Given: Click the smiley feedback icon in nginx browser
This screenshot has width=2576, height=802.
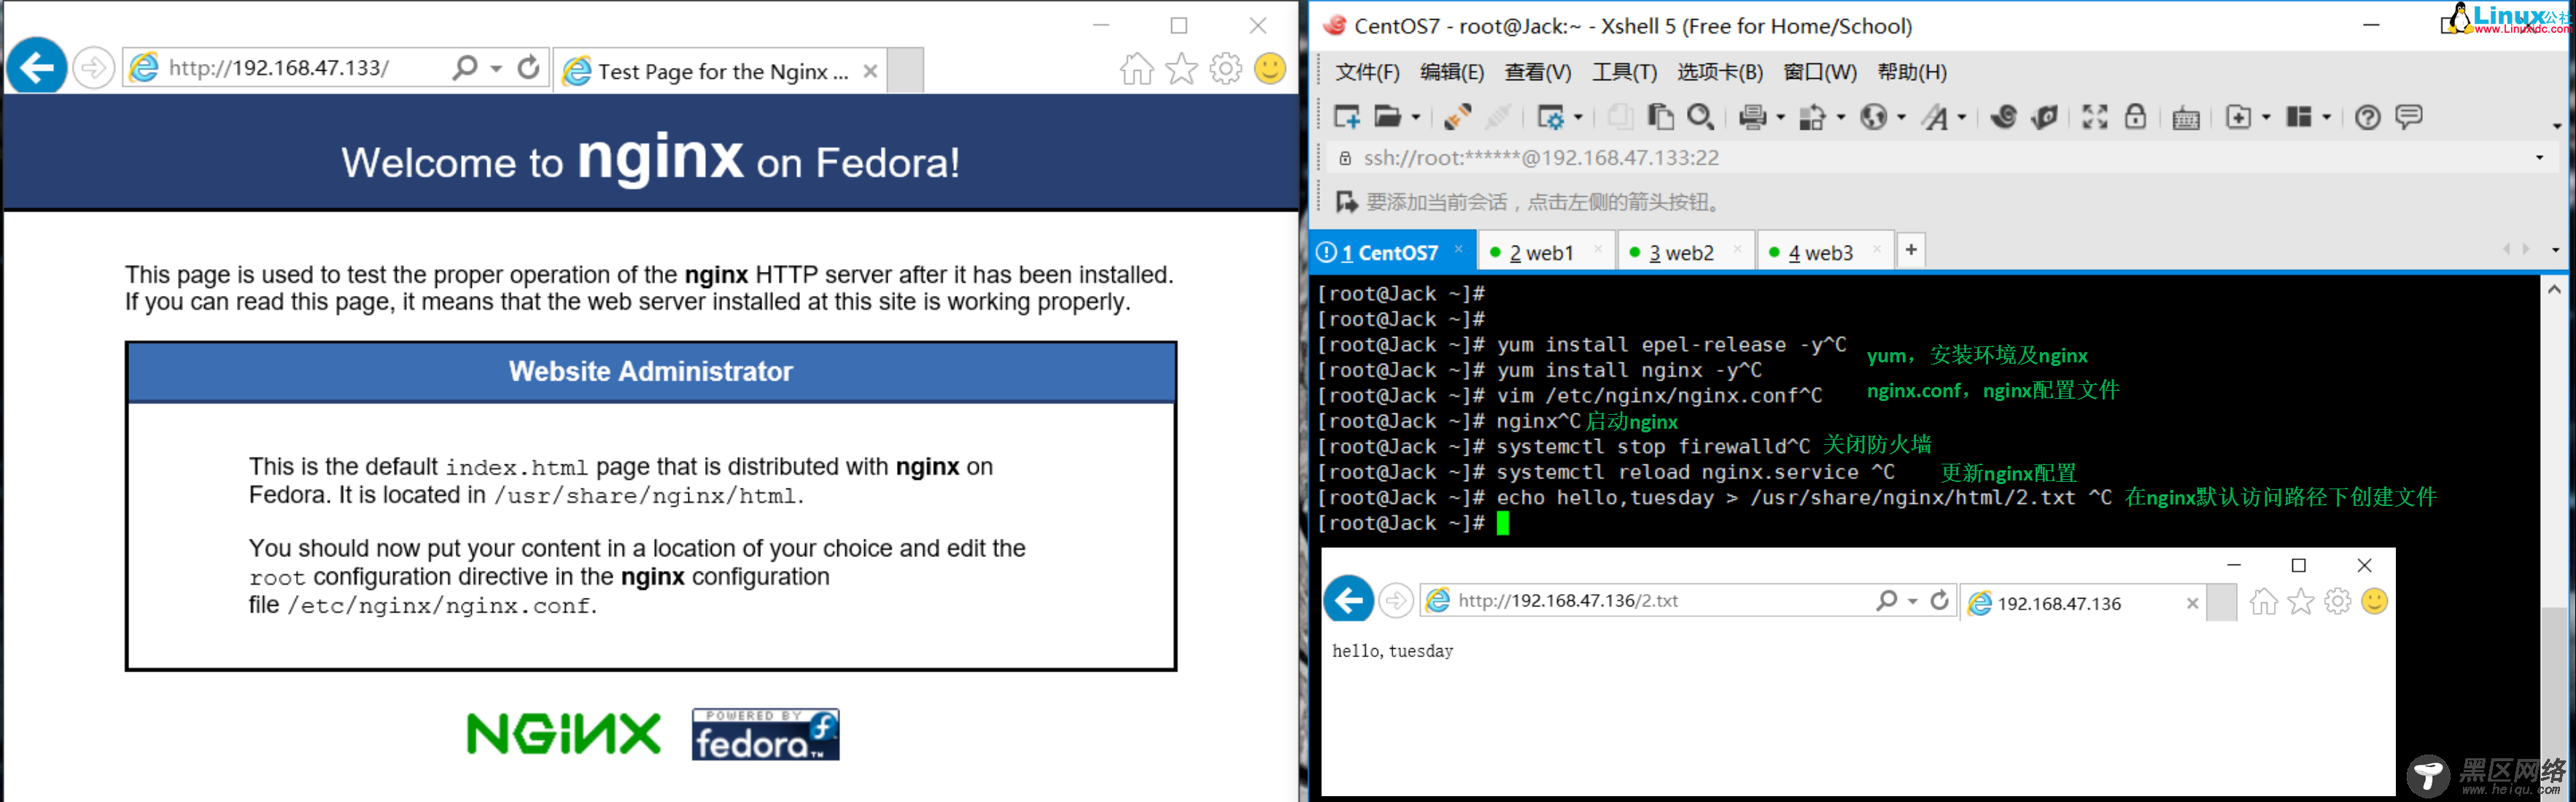Looking at the screenshot, I should [x=1270, y=68].
